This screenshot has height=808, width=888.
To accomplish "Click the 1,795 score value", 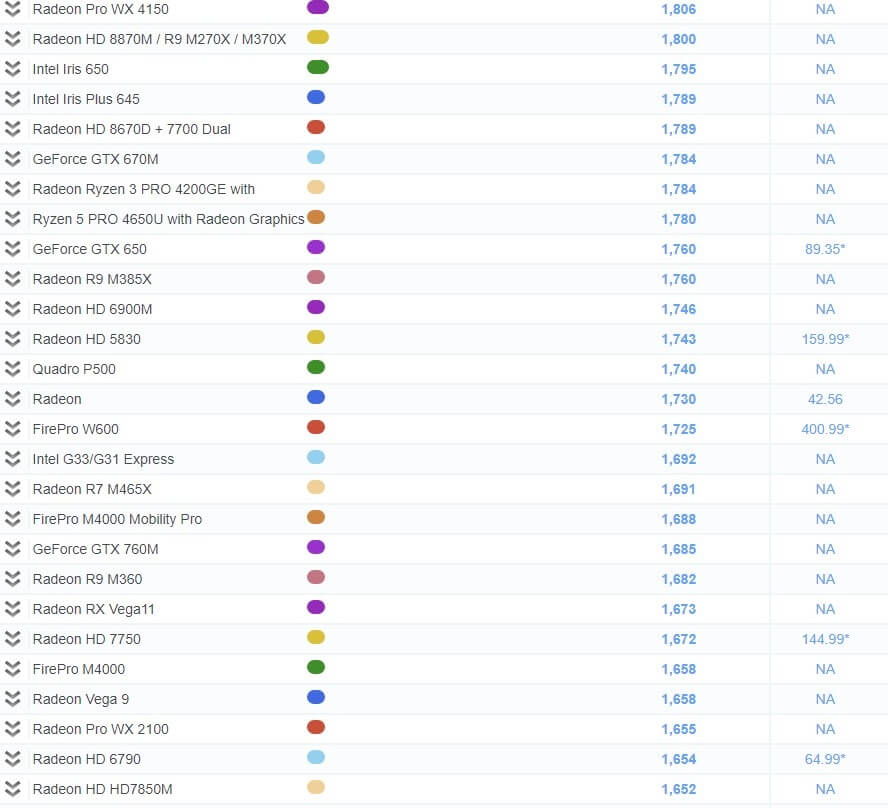I will pyautogui.click(x=678, y=69).
